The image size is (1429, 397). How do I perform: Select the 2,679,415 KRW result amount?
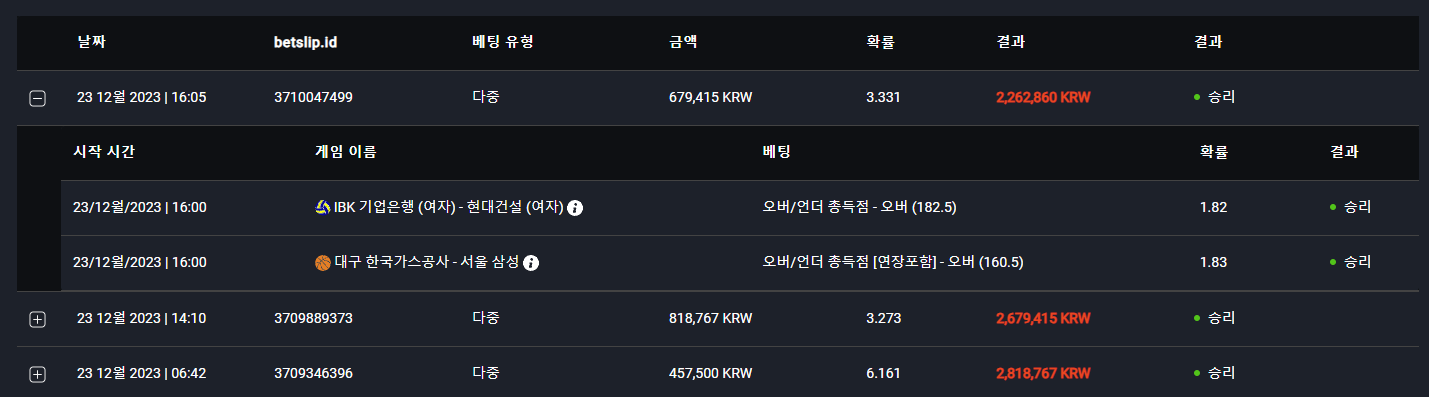[1043, 319]
